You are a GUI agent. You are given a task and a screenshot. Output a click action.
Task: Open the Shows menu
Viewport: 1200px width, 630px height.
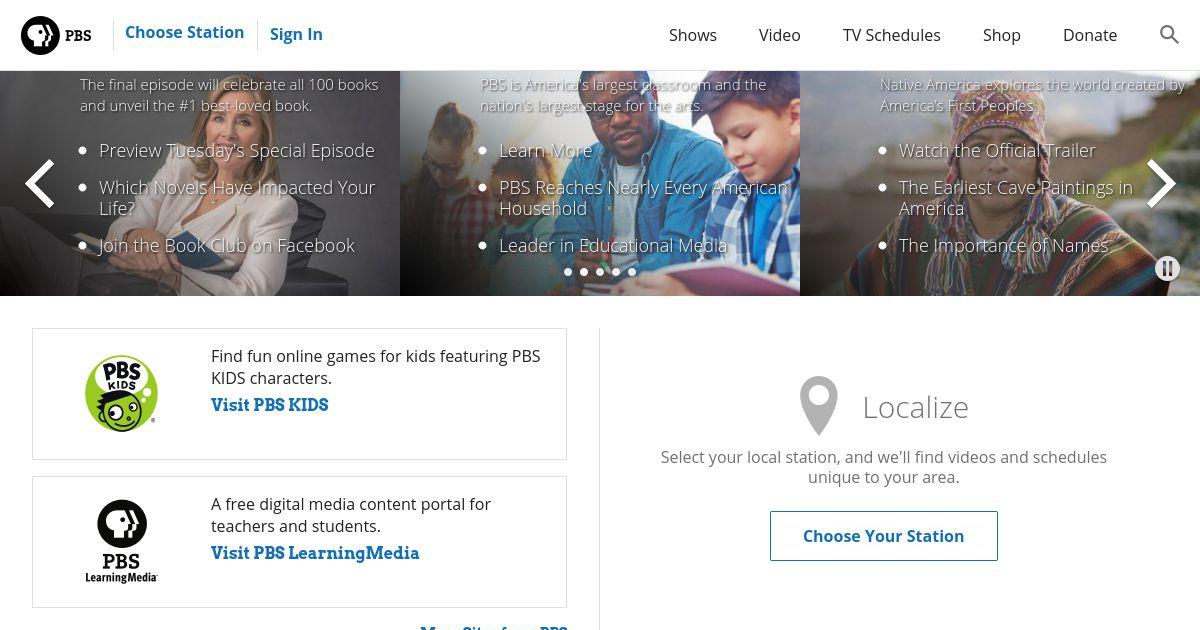693,35
